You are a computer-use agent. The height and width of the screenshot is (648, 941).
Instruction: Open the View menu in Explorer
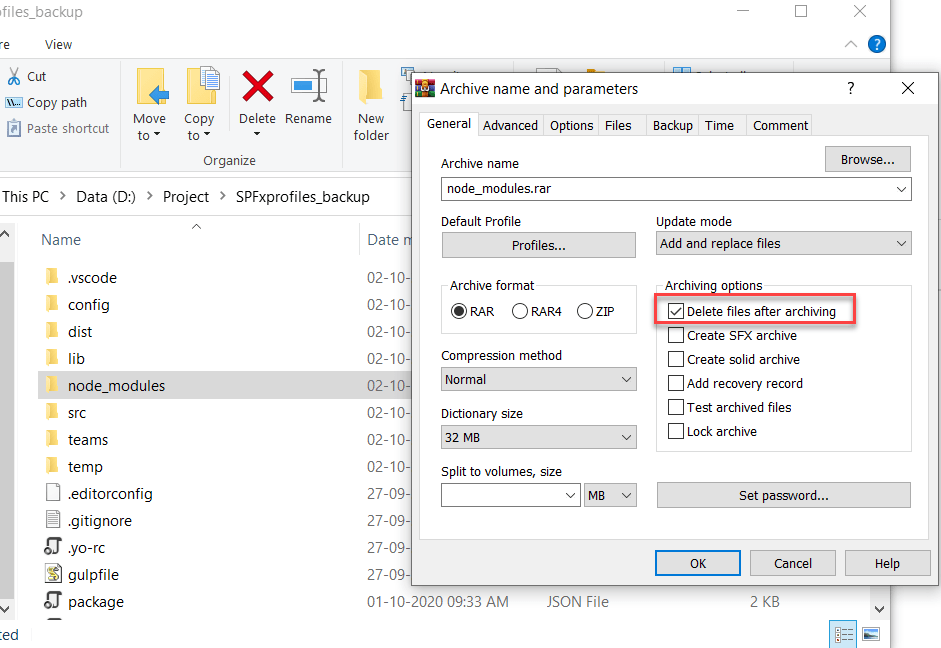tap(57, 44)
